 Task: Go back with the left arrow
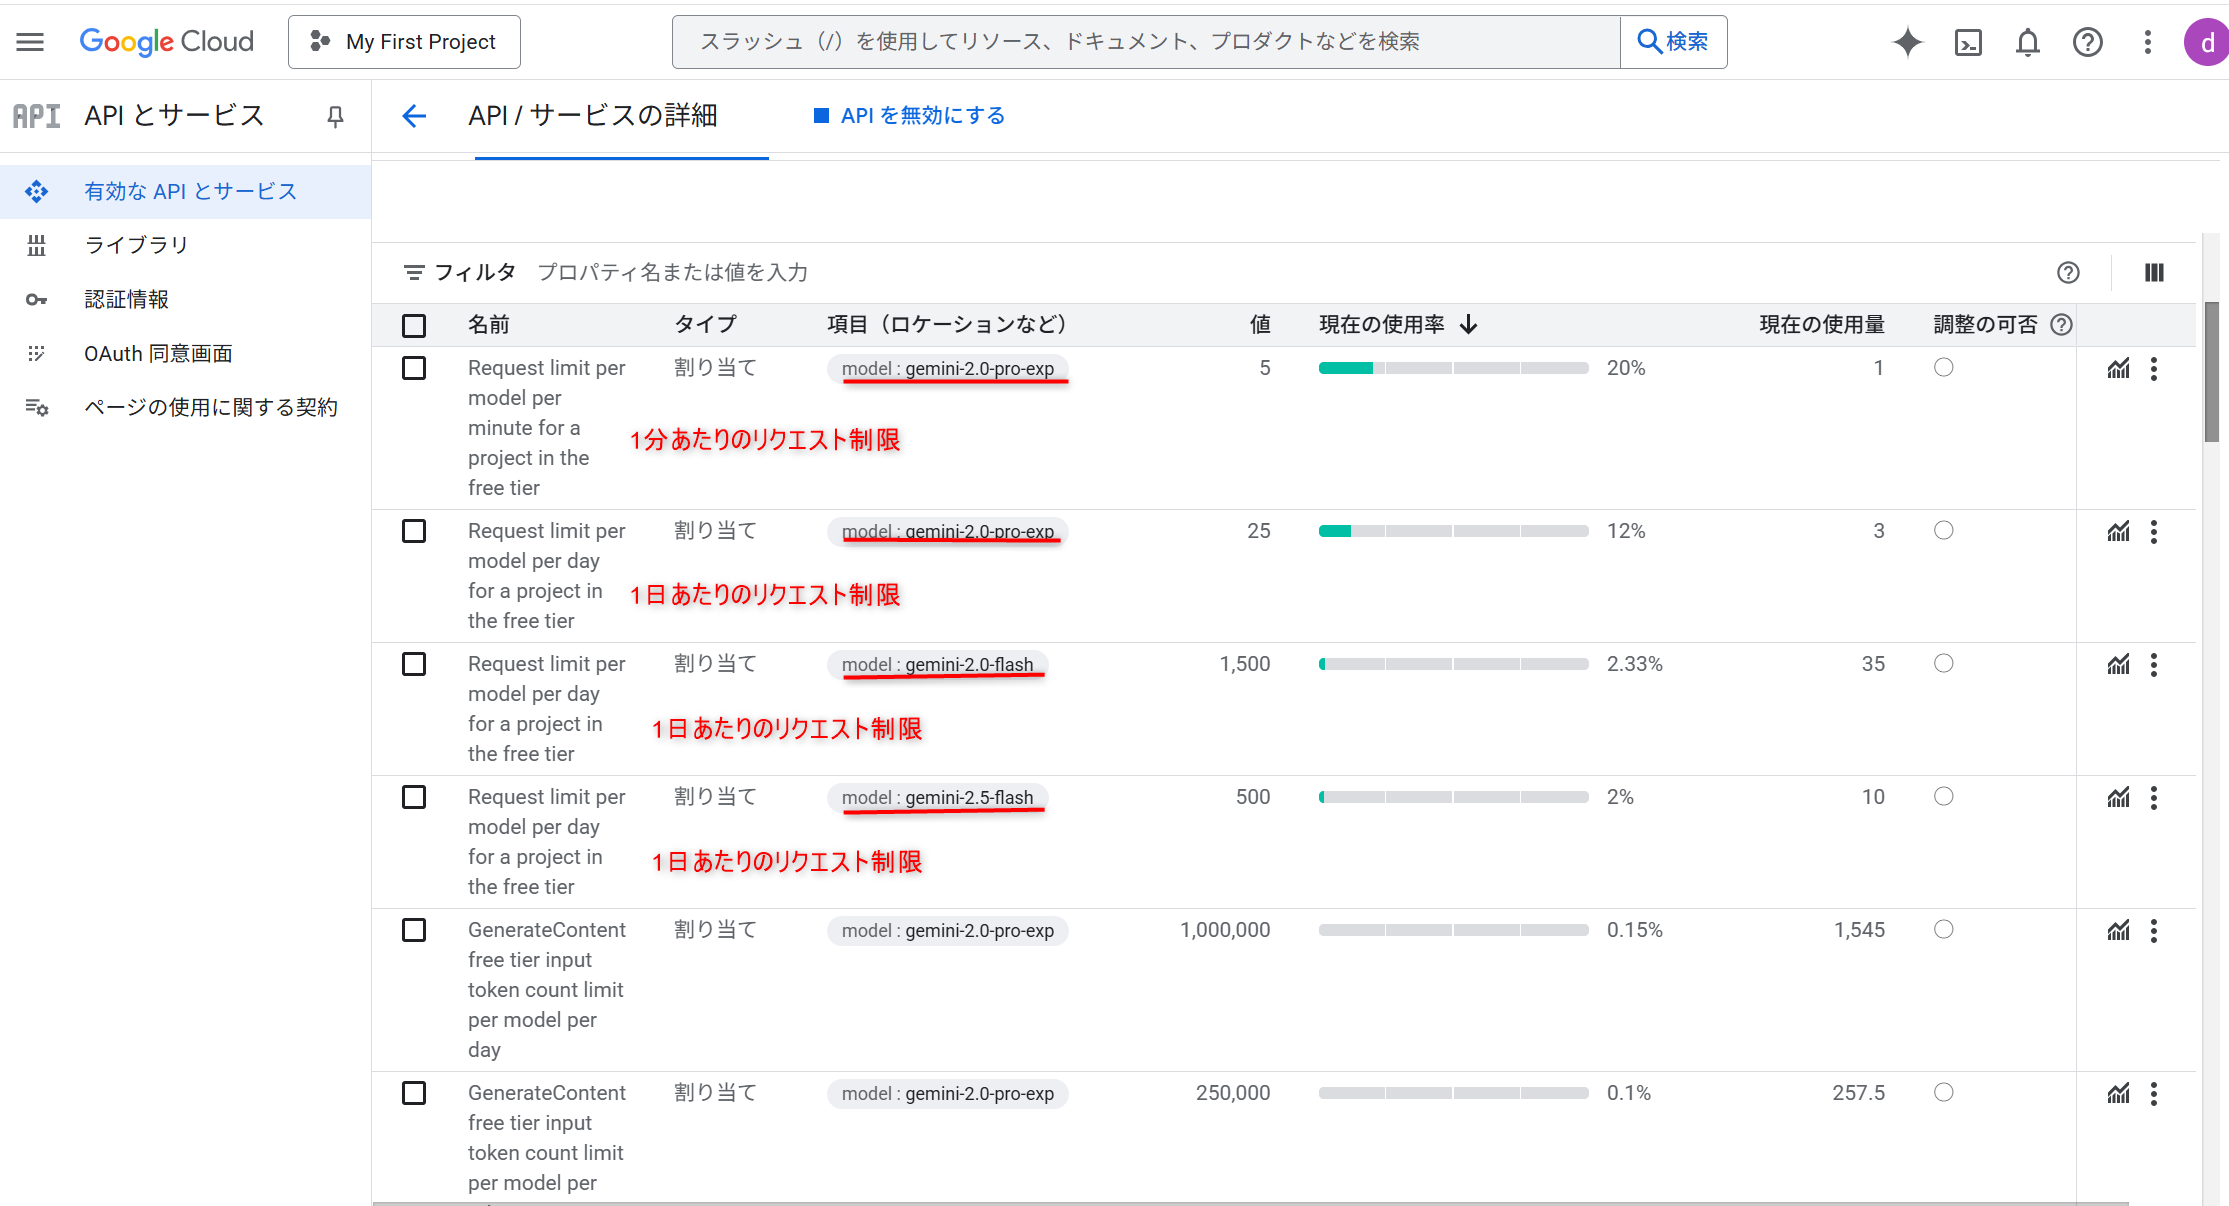414,116
